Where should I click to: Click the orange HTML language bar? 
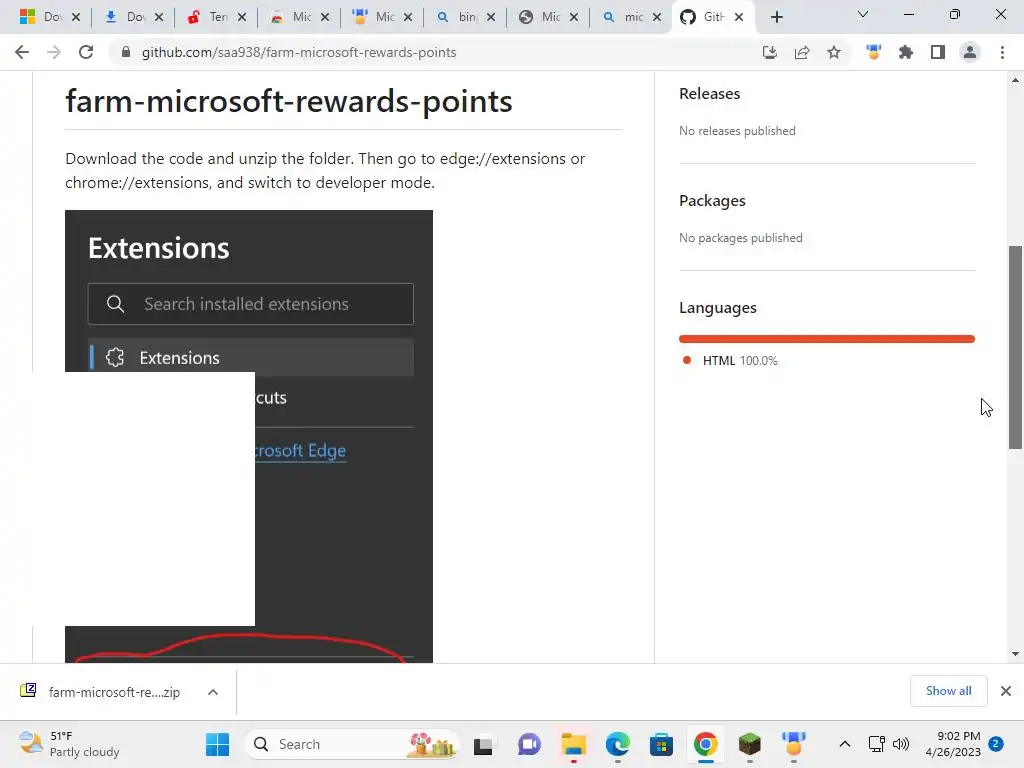tap(827, 339)
